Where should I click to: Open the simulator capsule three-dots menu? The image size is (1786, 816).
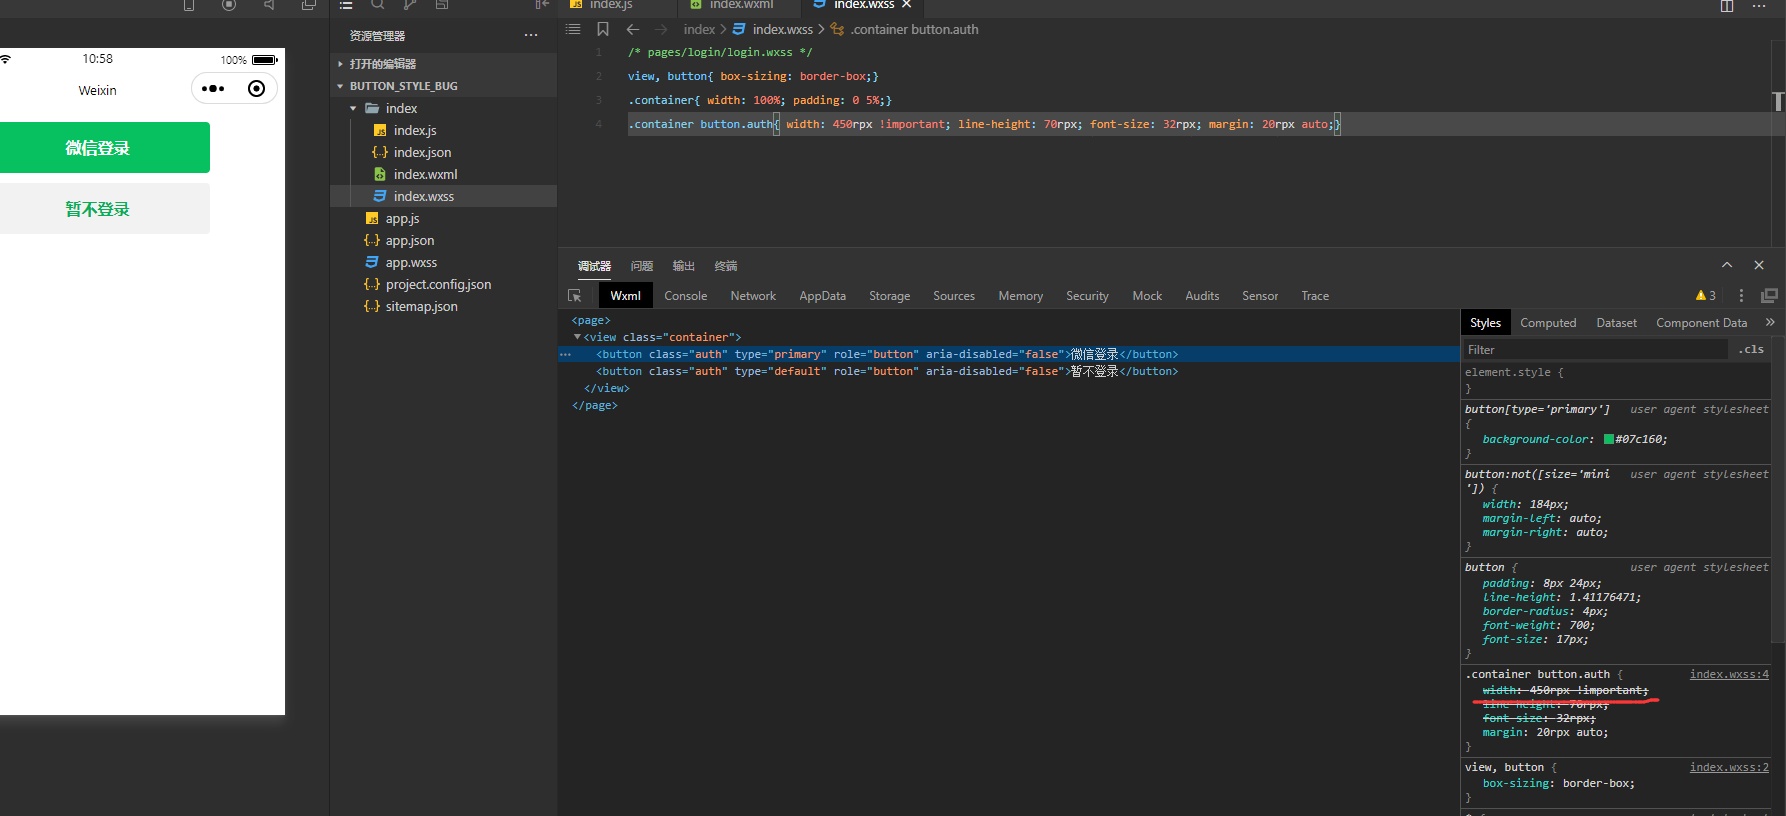[213, 89]
